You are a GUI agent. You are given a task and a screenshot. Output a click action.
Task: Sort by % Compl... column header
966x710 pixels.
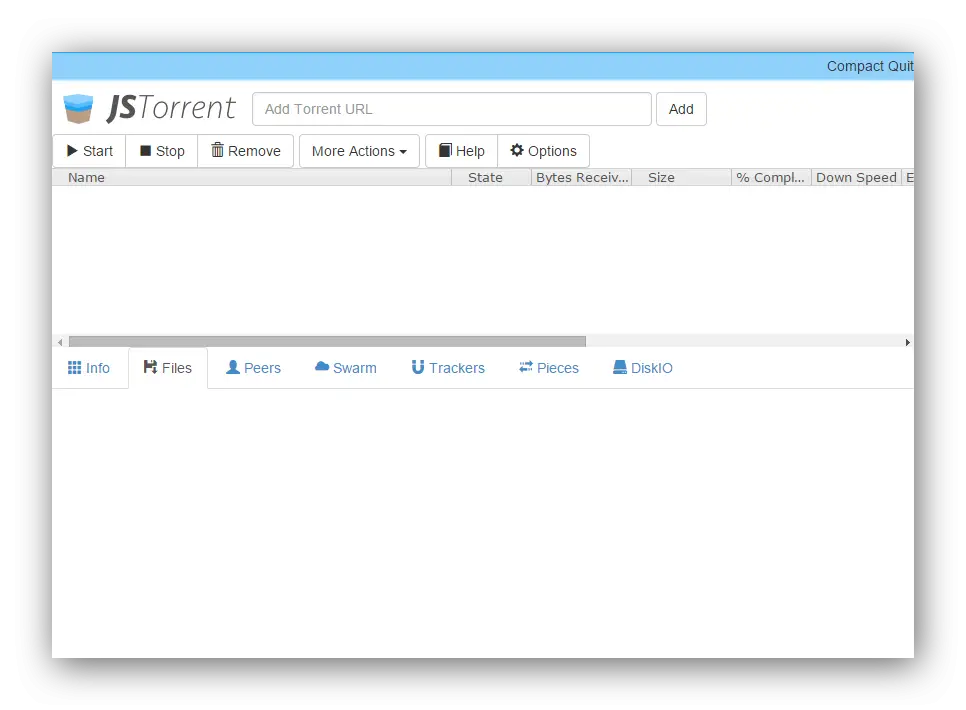tap(771, 178)
